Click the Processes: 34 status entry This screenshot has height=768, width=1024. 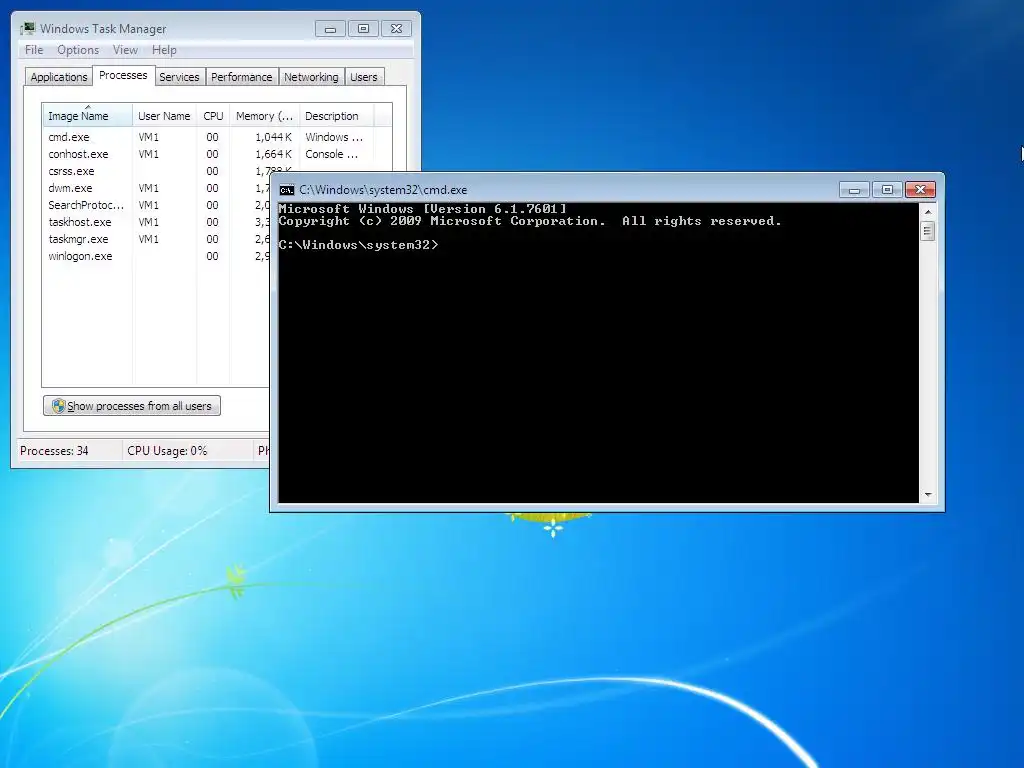54,451
